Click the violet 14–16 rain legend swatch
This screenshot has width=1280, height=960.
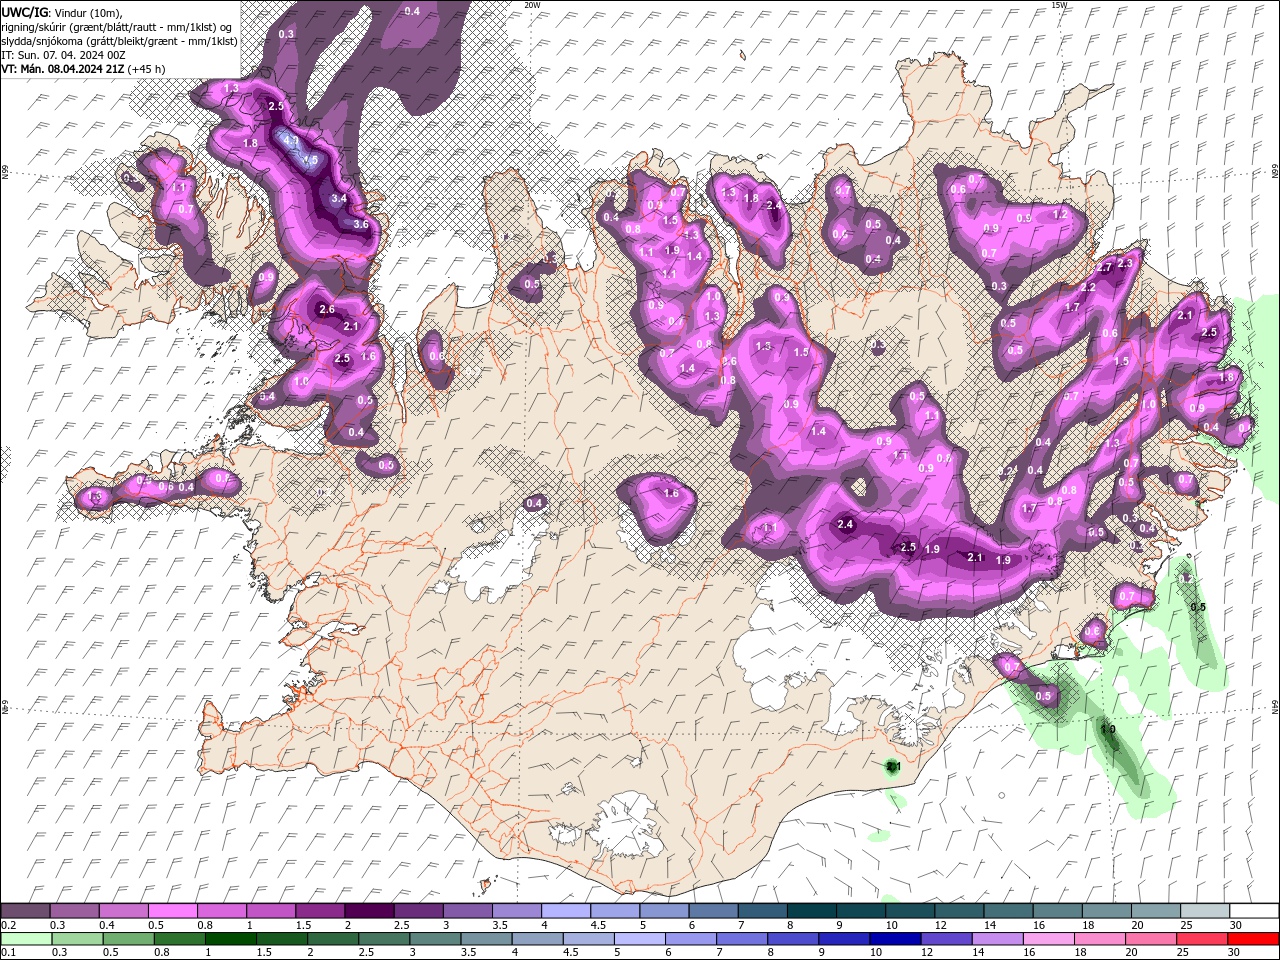click(996, 939)
